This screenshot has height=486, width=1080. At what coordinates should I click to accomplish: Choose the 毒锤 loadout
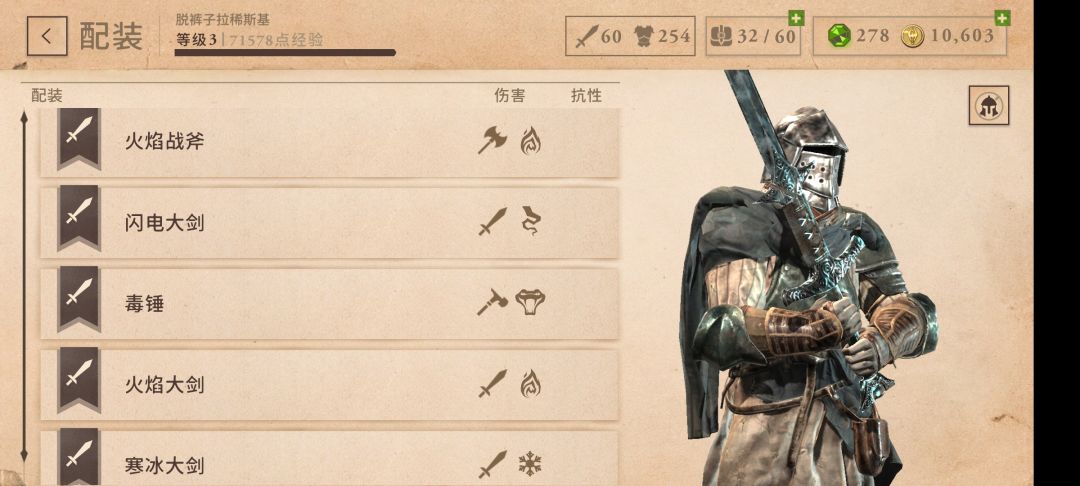(x=329, y=303)
